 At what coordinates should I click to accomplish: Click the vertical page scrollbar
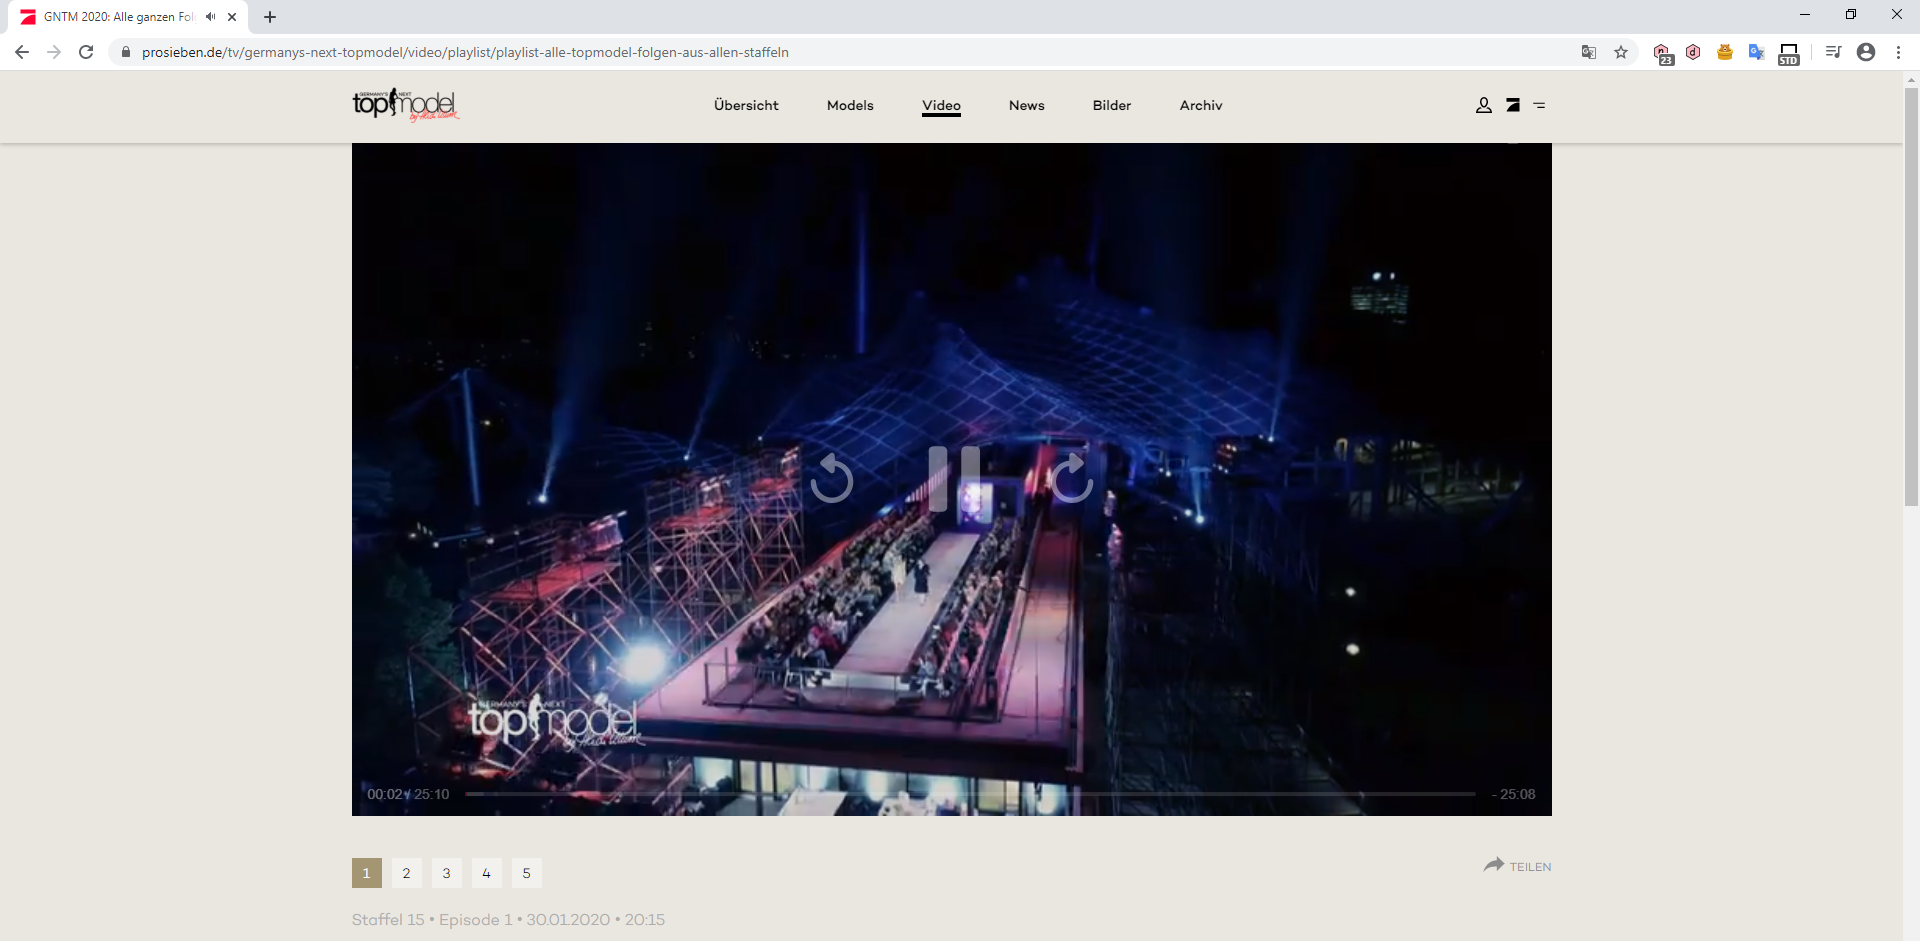[x=1911, y=297]
